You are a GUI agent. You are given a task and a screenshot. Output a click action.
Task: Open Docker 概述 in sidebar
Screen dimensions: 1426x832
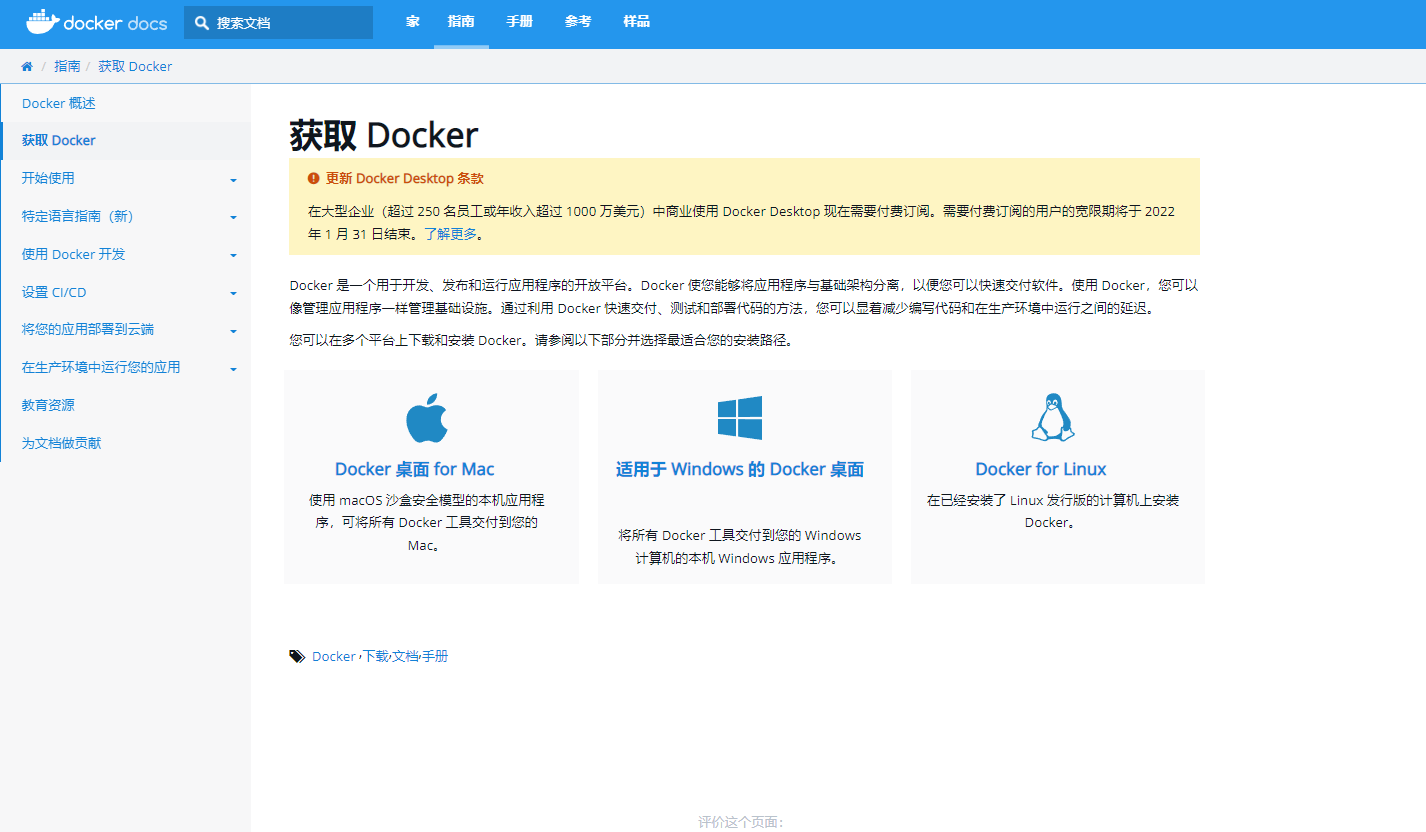59,103
